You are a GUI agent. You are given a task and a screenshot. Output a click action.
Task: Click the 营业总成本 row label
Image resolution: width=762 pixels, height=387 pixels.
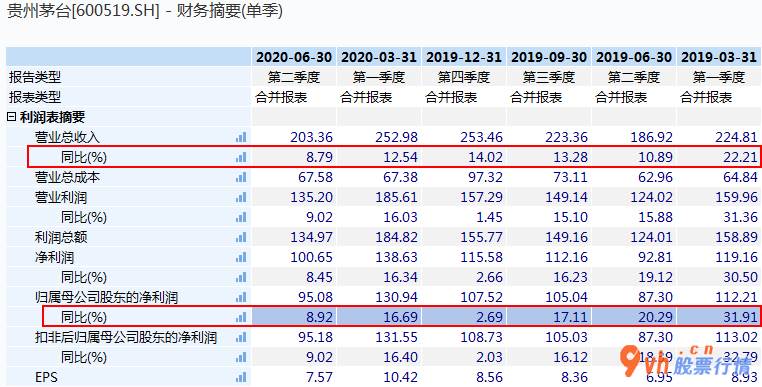[67, 177]
